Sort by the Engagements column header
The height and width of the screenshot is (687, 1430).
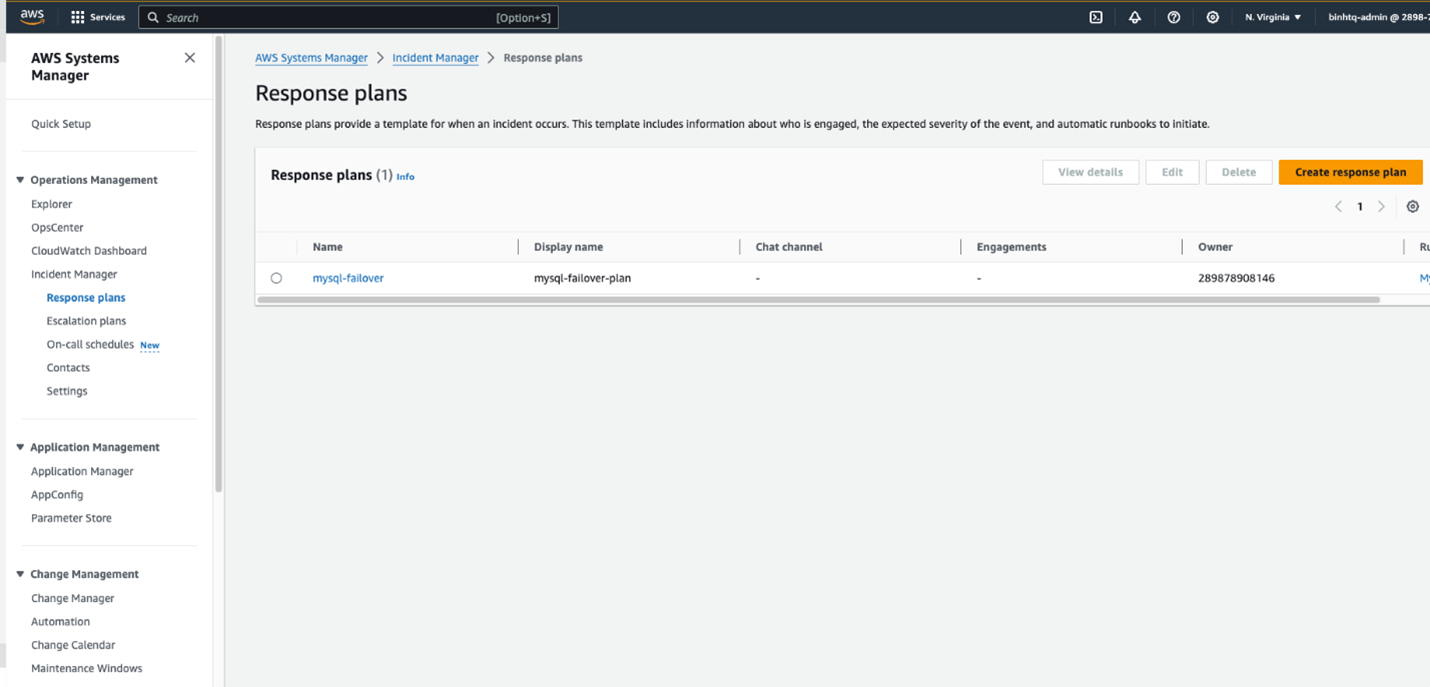coord(1011,247)
